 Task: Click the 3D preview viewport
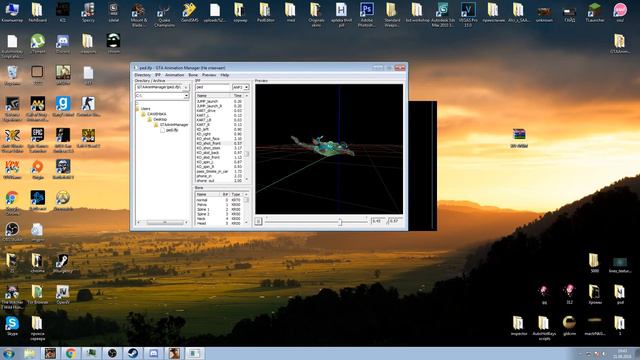(x=329, y=149)
